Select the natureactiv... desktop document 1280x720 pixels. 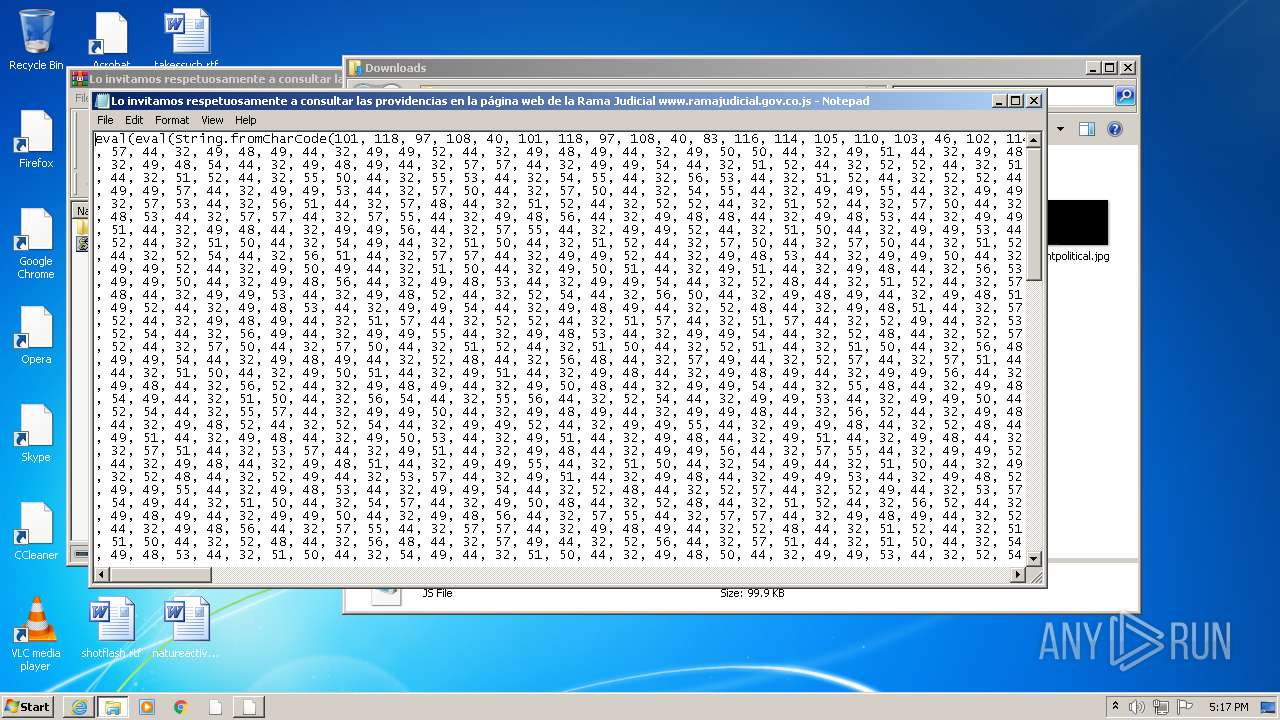click(186, 628)
